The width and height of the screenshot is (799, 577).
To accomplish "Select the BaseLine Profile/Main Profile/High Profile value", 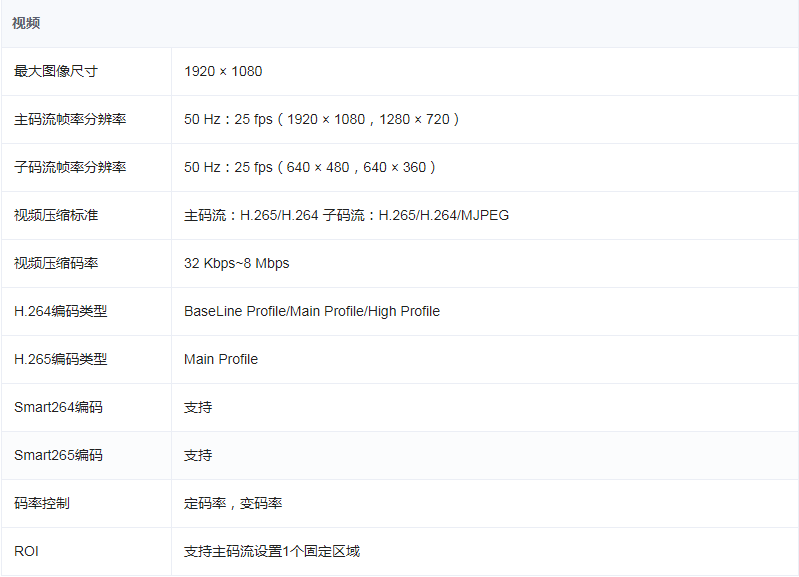I will click(311, 311).
